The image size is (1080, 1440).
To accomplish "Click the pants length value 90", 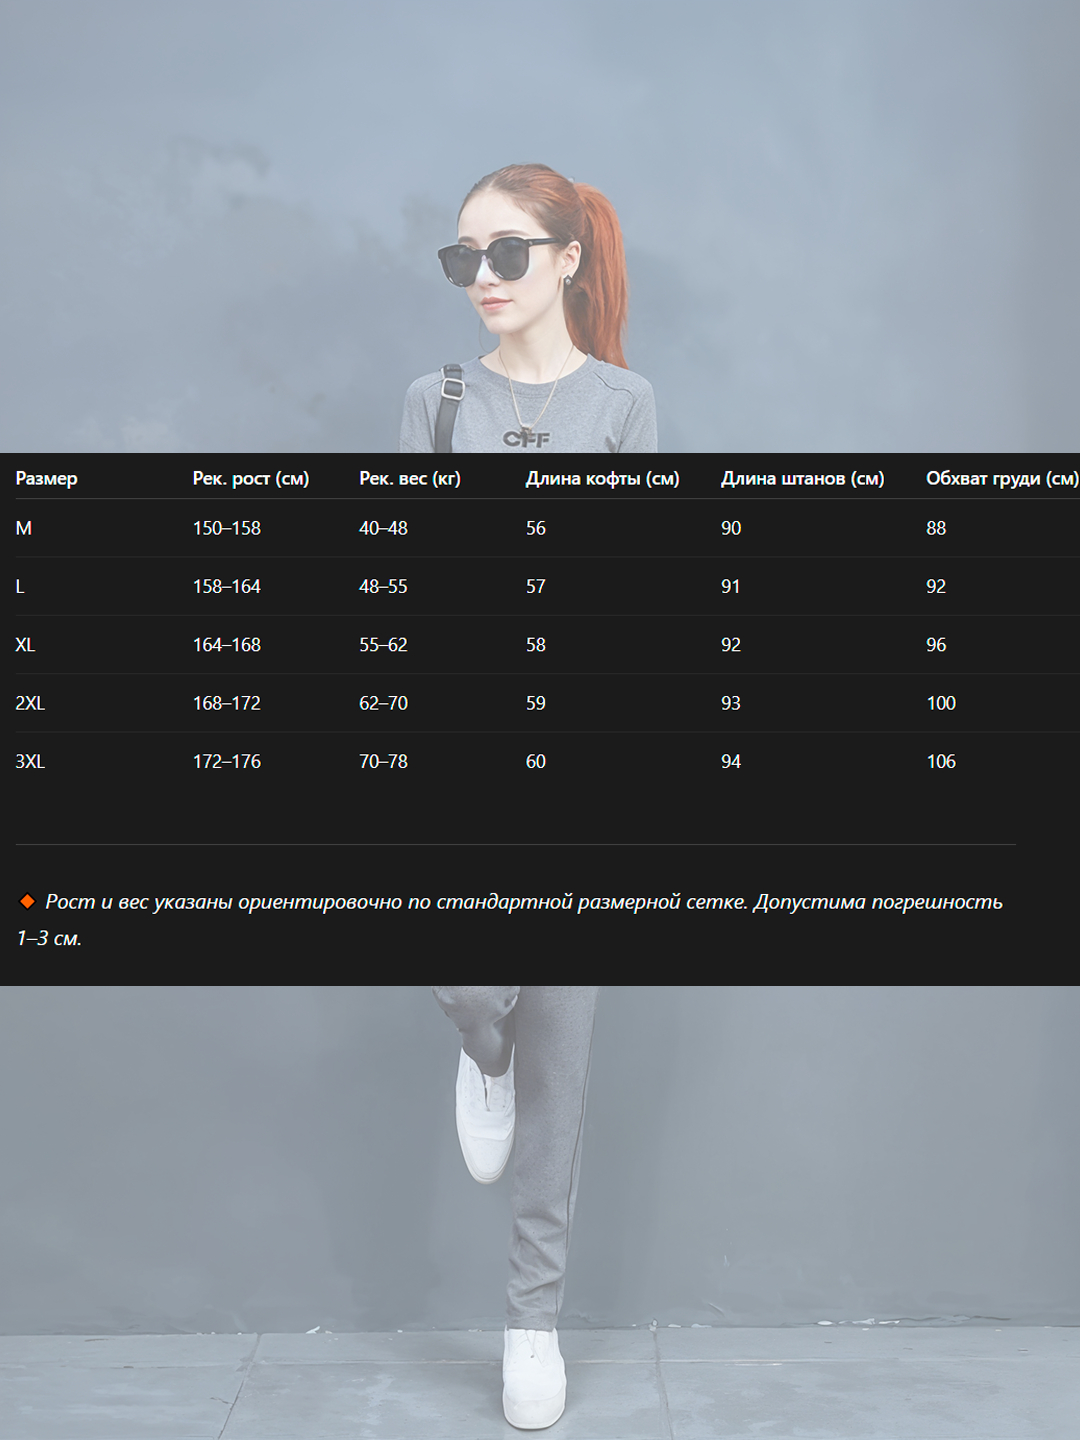I will [731, 528].
